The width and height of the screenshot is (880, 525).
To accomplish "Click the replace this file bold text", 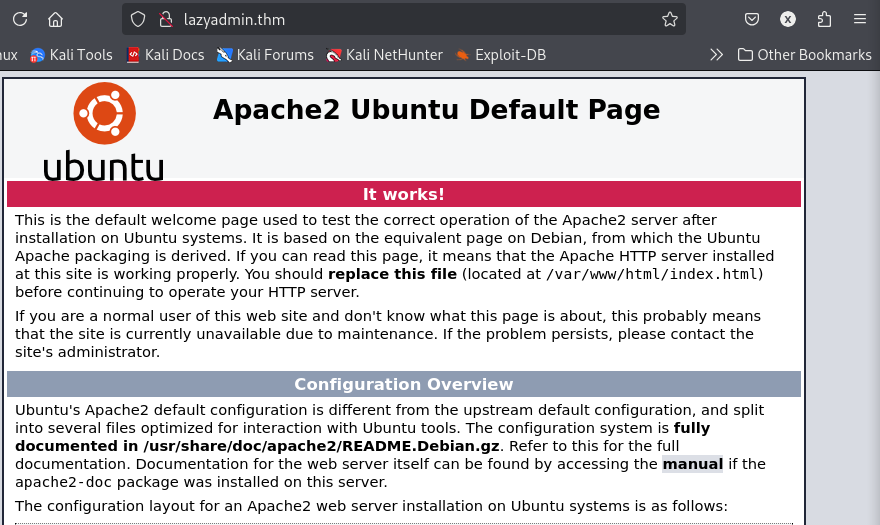I will [392, 274].
